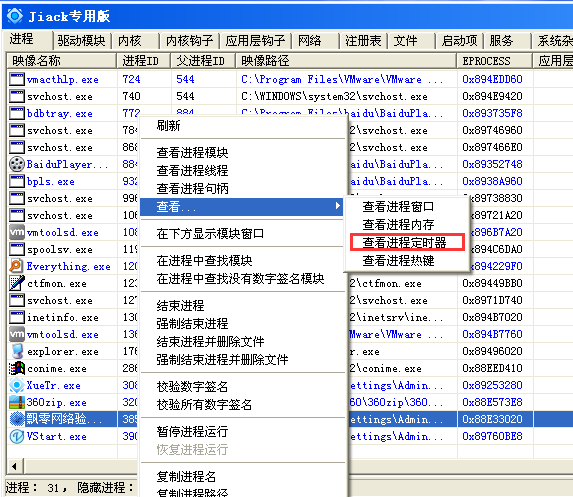Click the bdbtray.exe process icon
Screen dimensions: 573x497
point(16,113)
